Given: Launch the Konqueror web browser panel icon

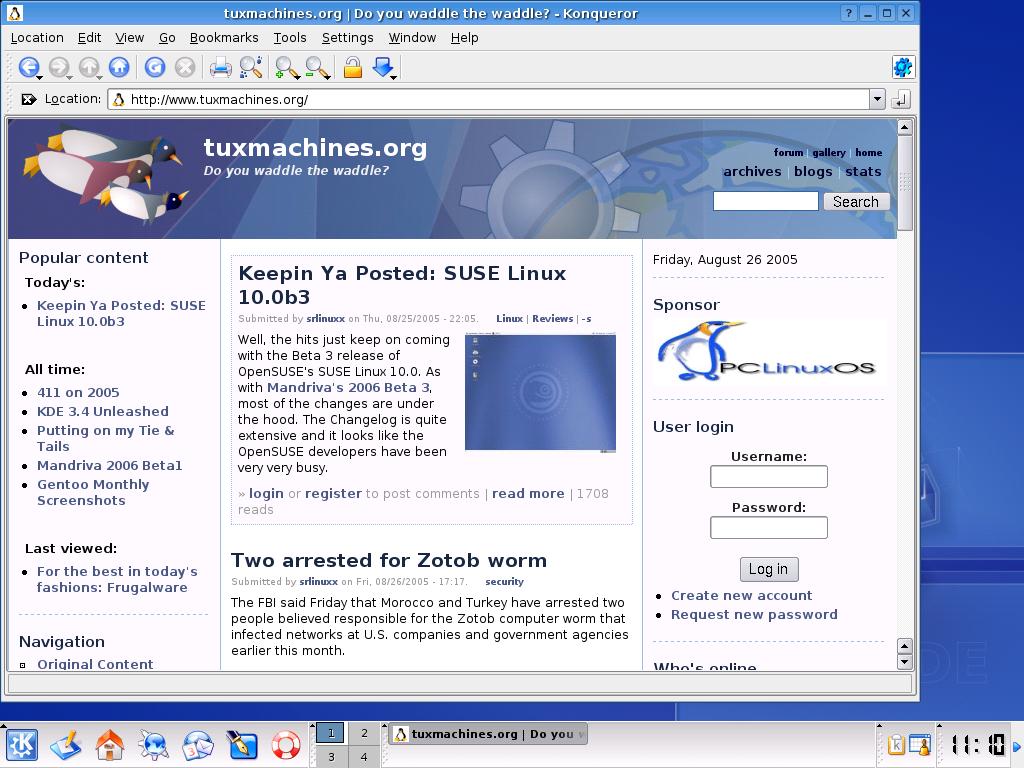Looking at the screenshot, I should coord(153,745).
